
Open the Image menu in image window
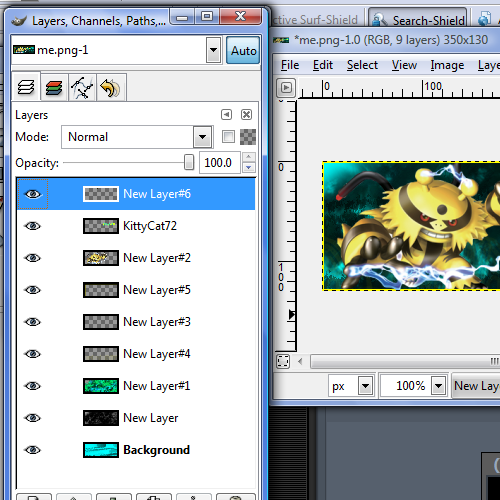click(x=447, y=65)
